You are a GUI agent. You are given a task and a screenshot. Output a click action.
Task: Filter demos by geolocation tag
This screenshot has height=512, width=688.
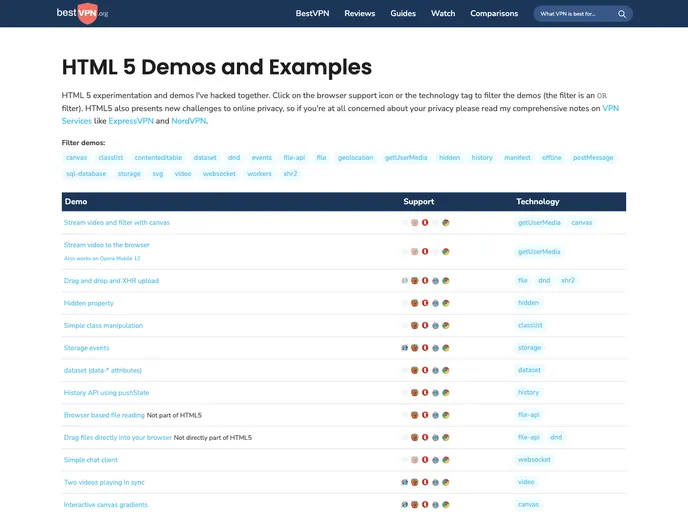click(355, 158)
